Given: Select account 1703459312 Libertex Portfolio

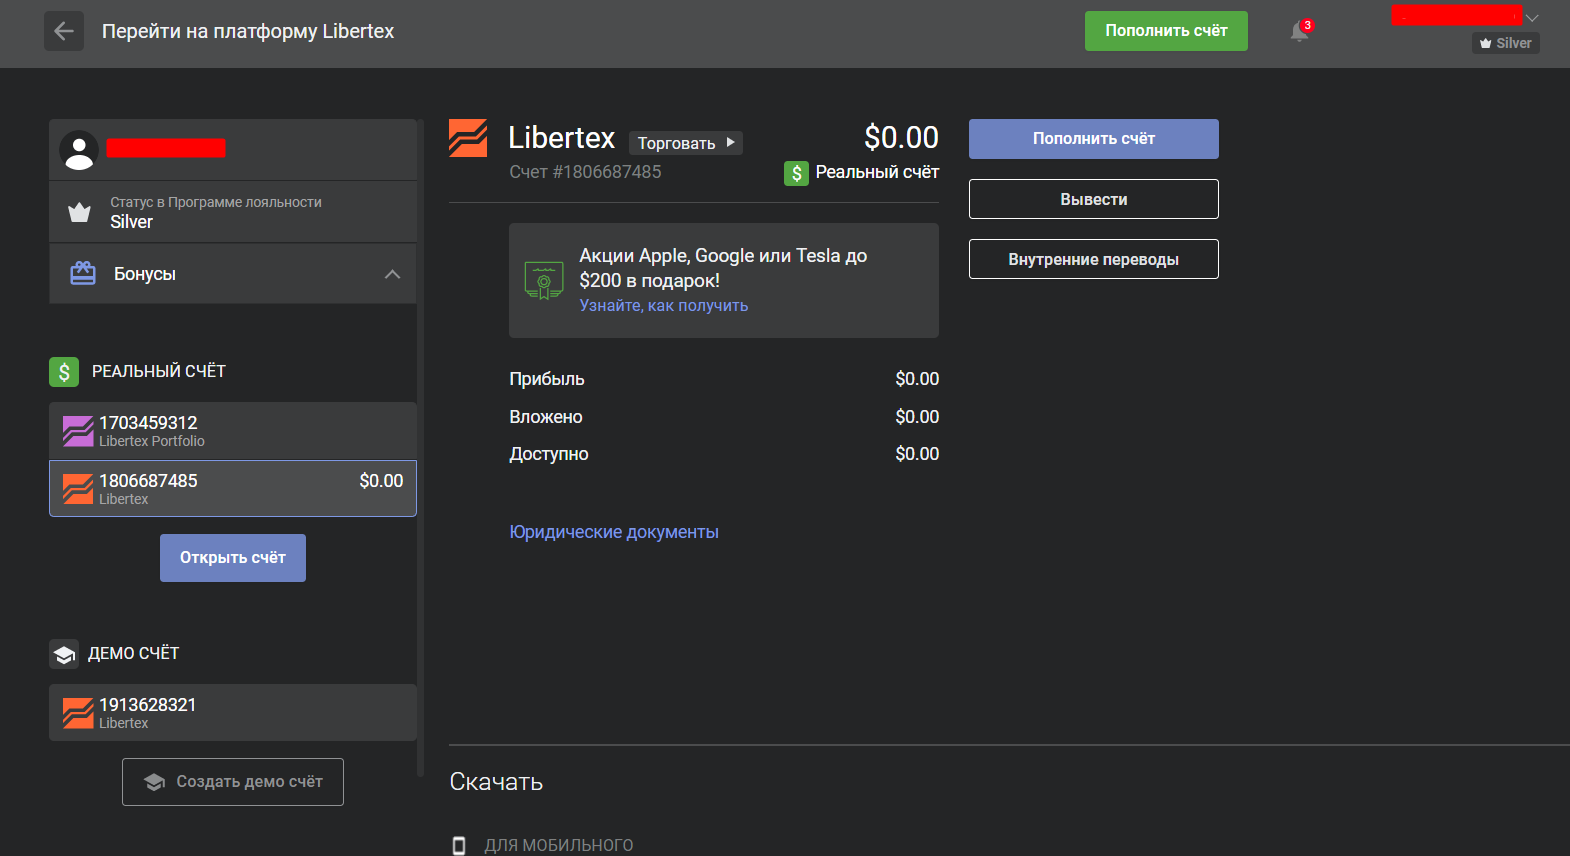Looking at the screenshot, I should (x=233, y=431).
